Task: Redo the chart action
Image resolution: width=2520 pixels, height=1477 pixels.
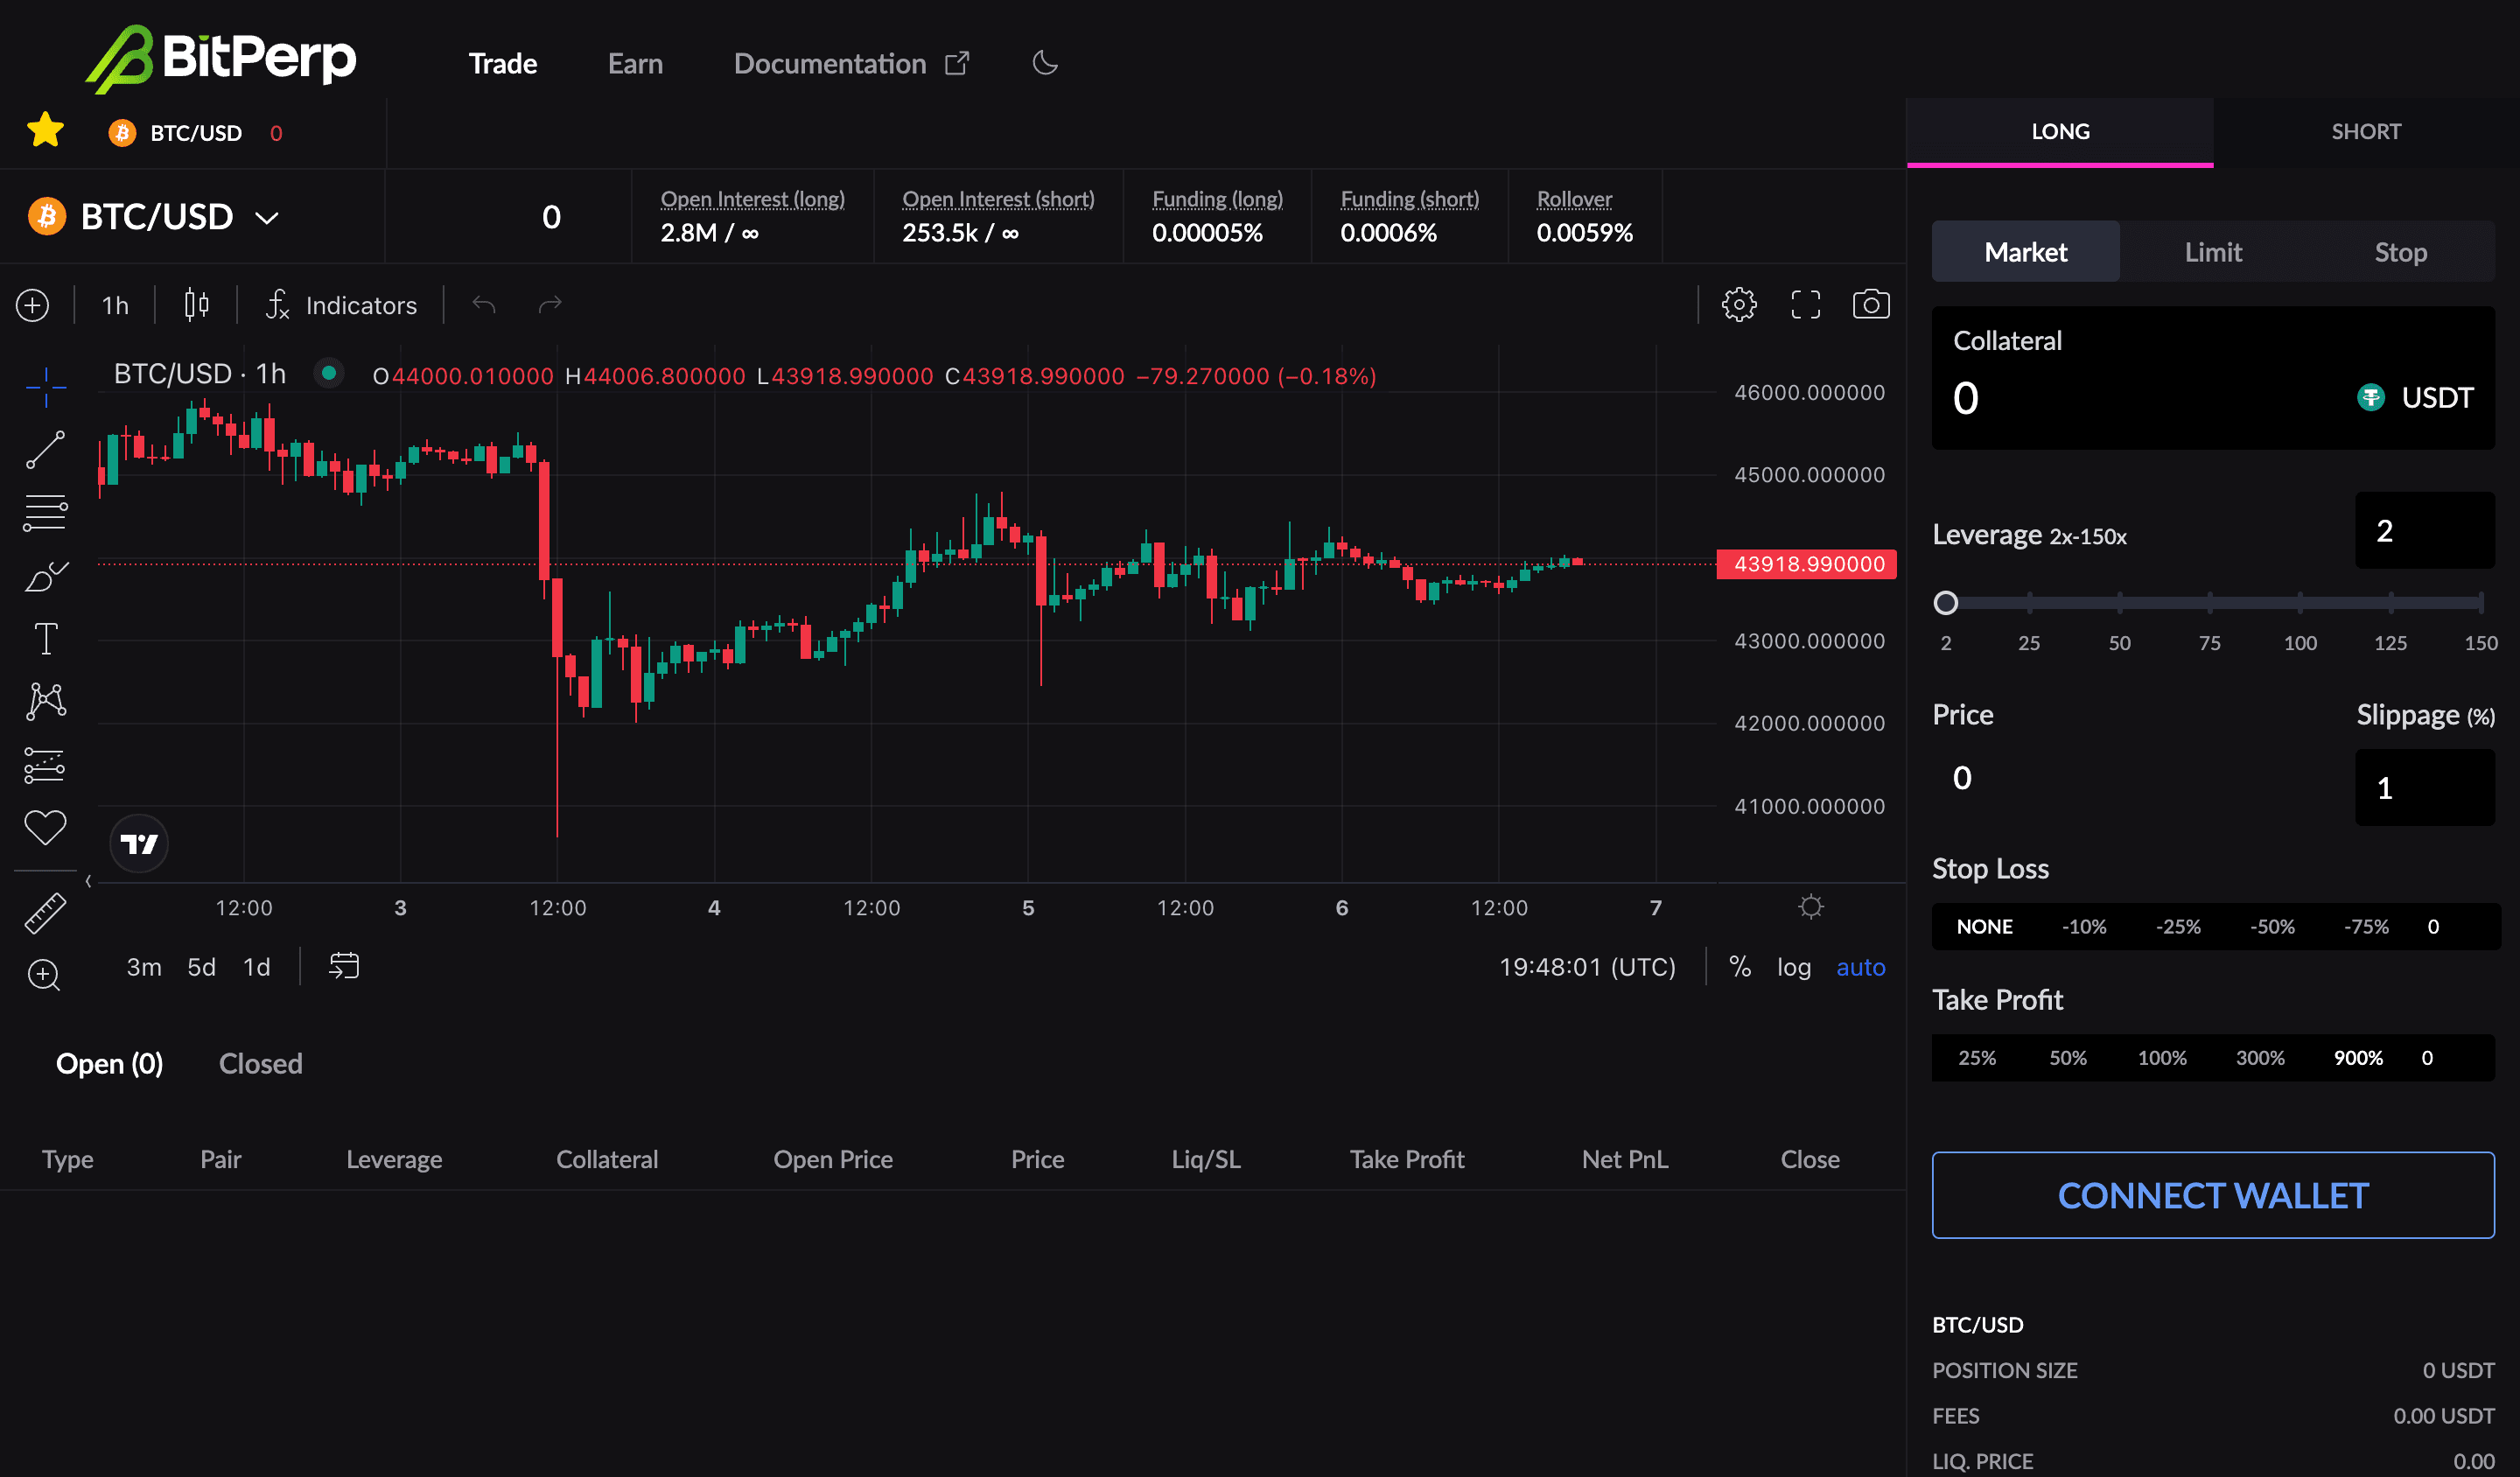Action: [x=550, y=304]
